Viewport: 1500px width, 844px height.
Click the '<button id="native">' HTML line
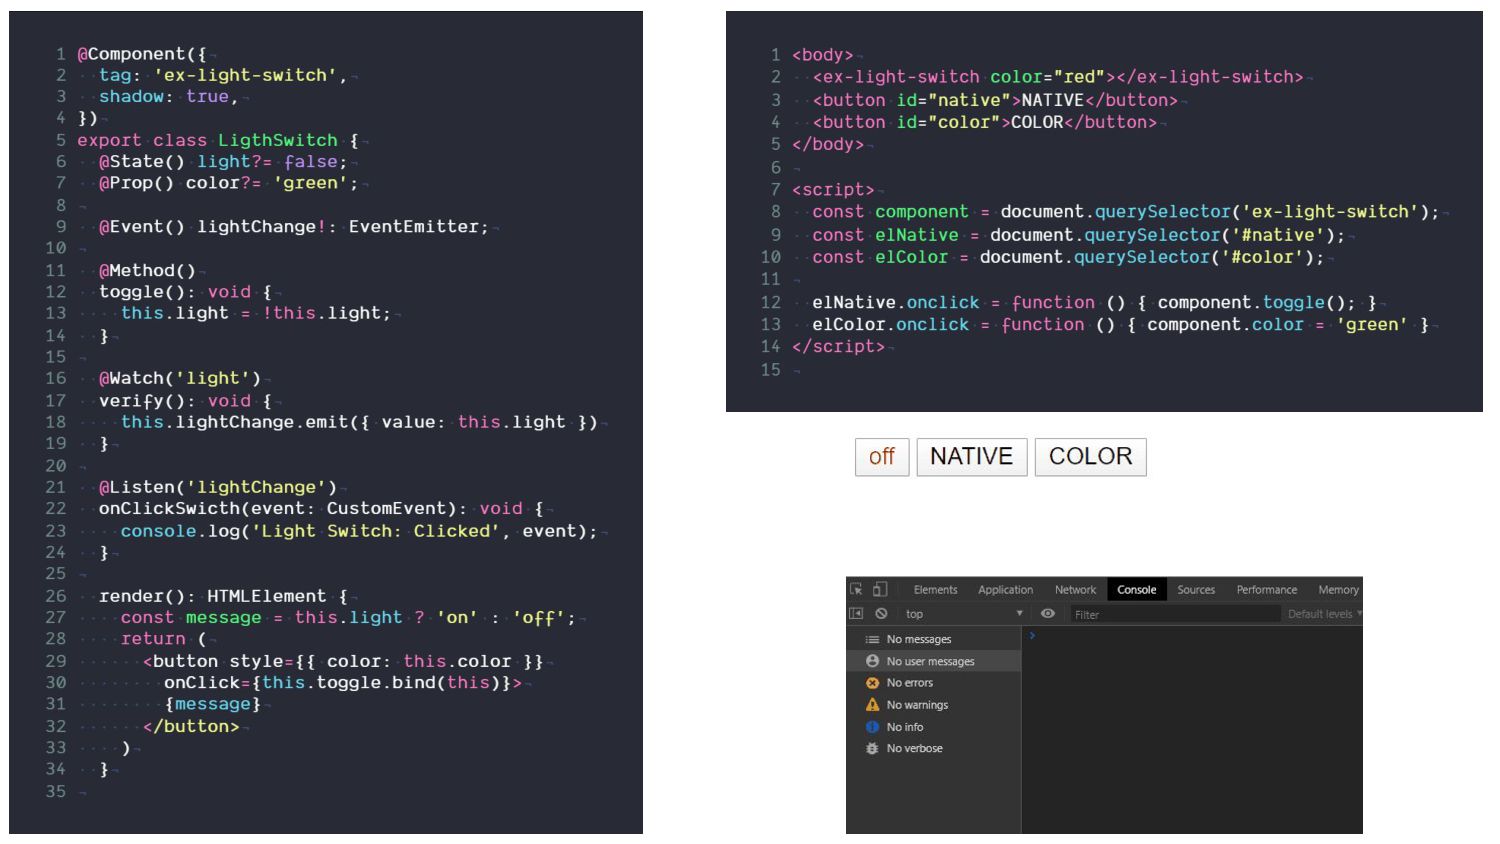pos(996,100)
